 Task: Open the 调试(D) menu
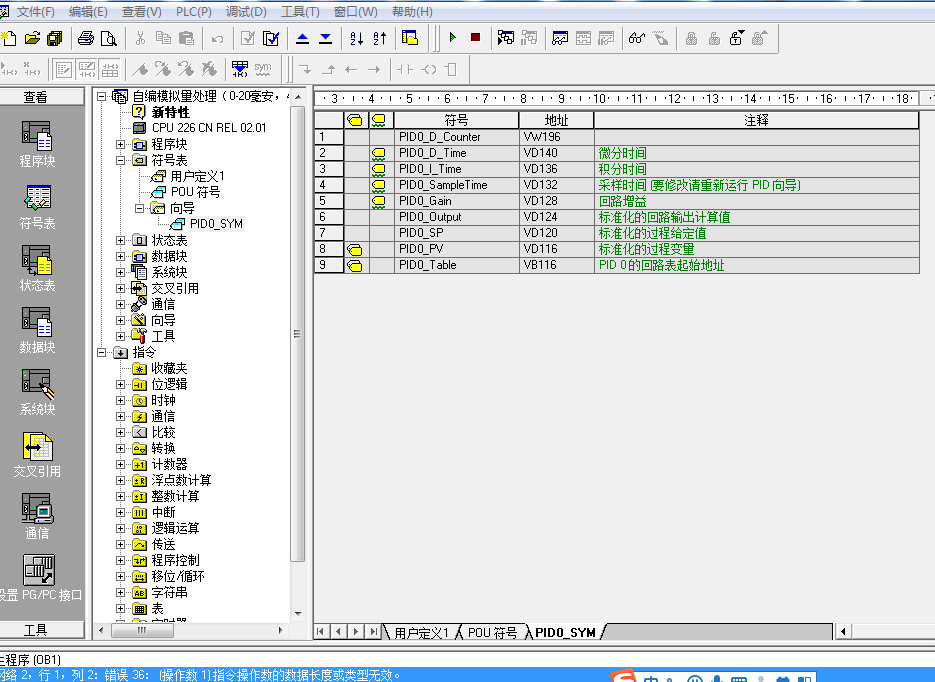[246, 12]
